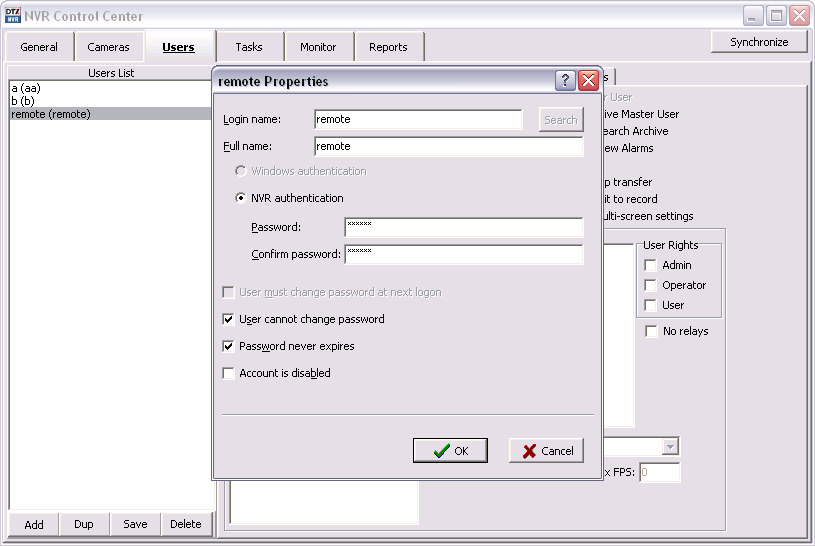
Task: Open the Reports tab
Action: (x=388, y=47)
